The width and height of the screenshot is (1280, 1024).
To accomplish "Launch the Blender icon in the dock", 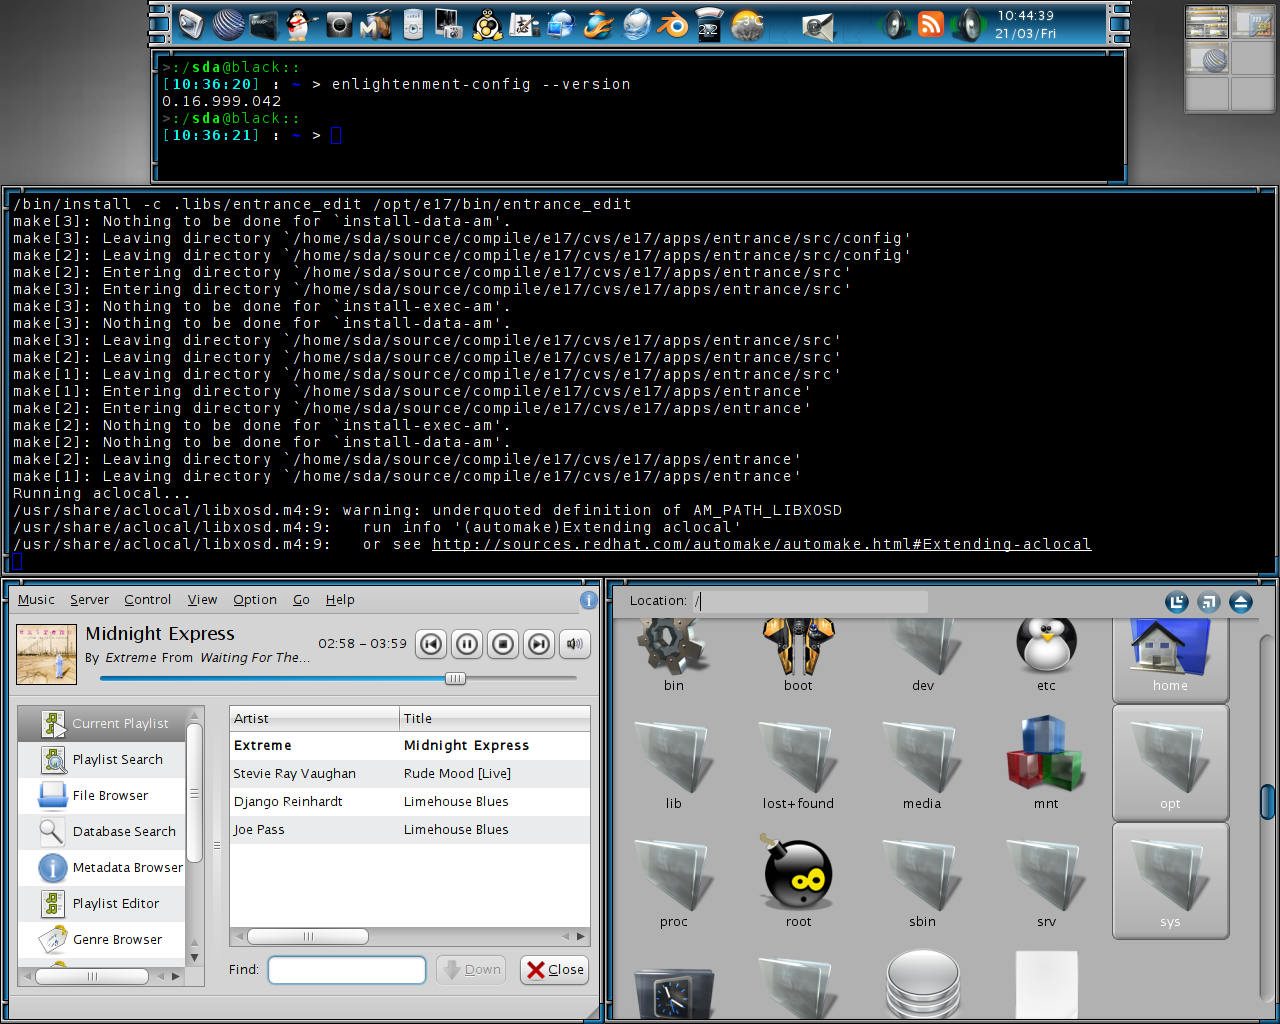I will (x=672, y=24).
